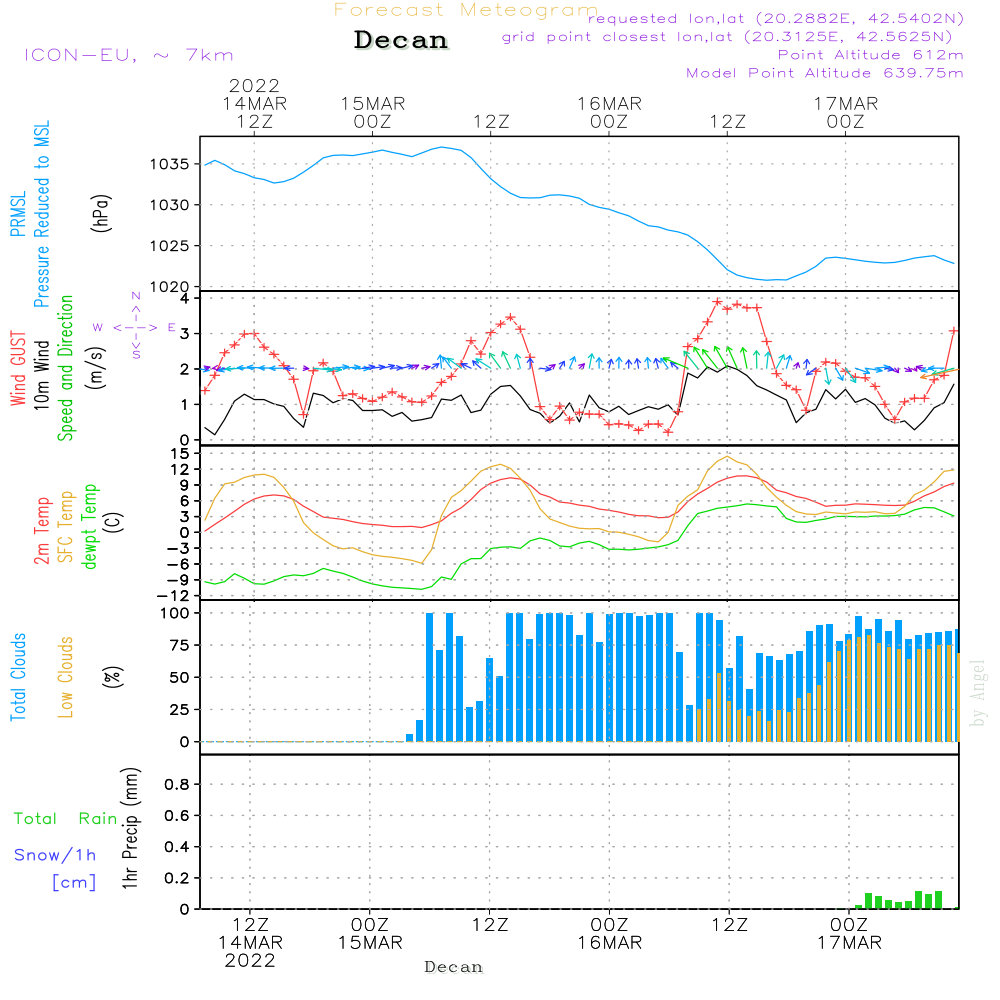
Task: Click the '15' temperature axis value
Action: [x=181, y=454]
